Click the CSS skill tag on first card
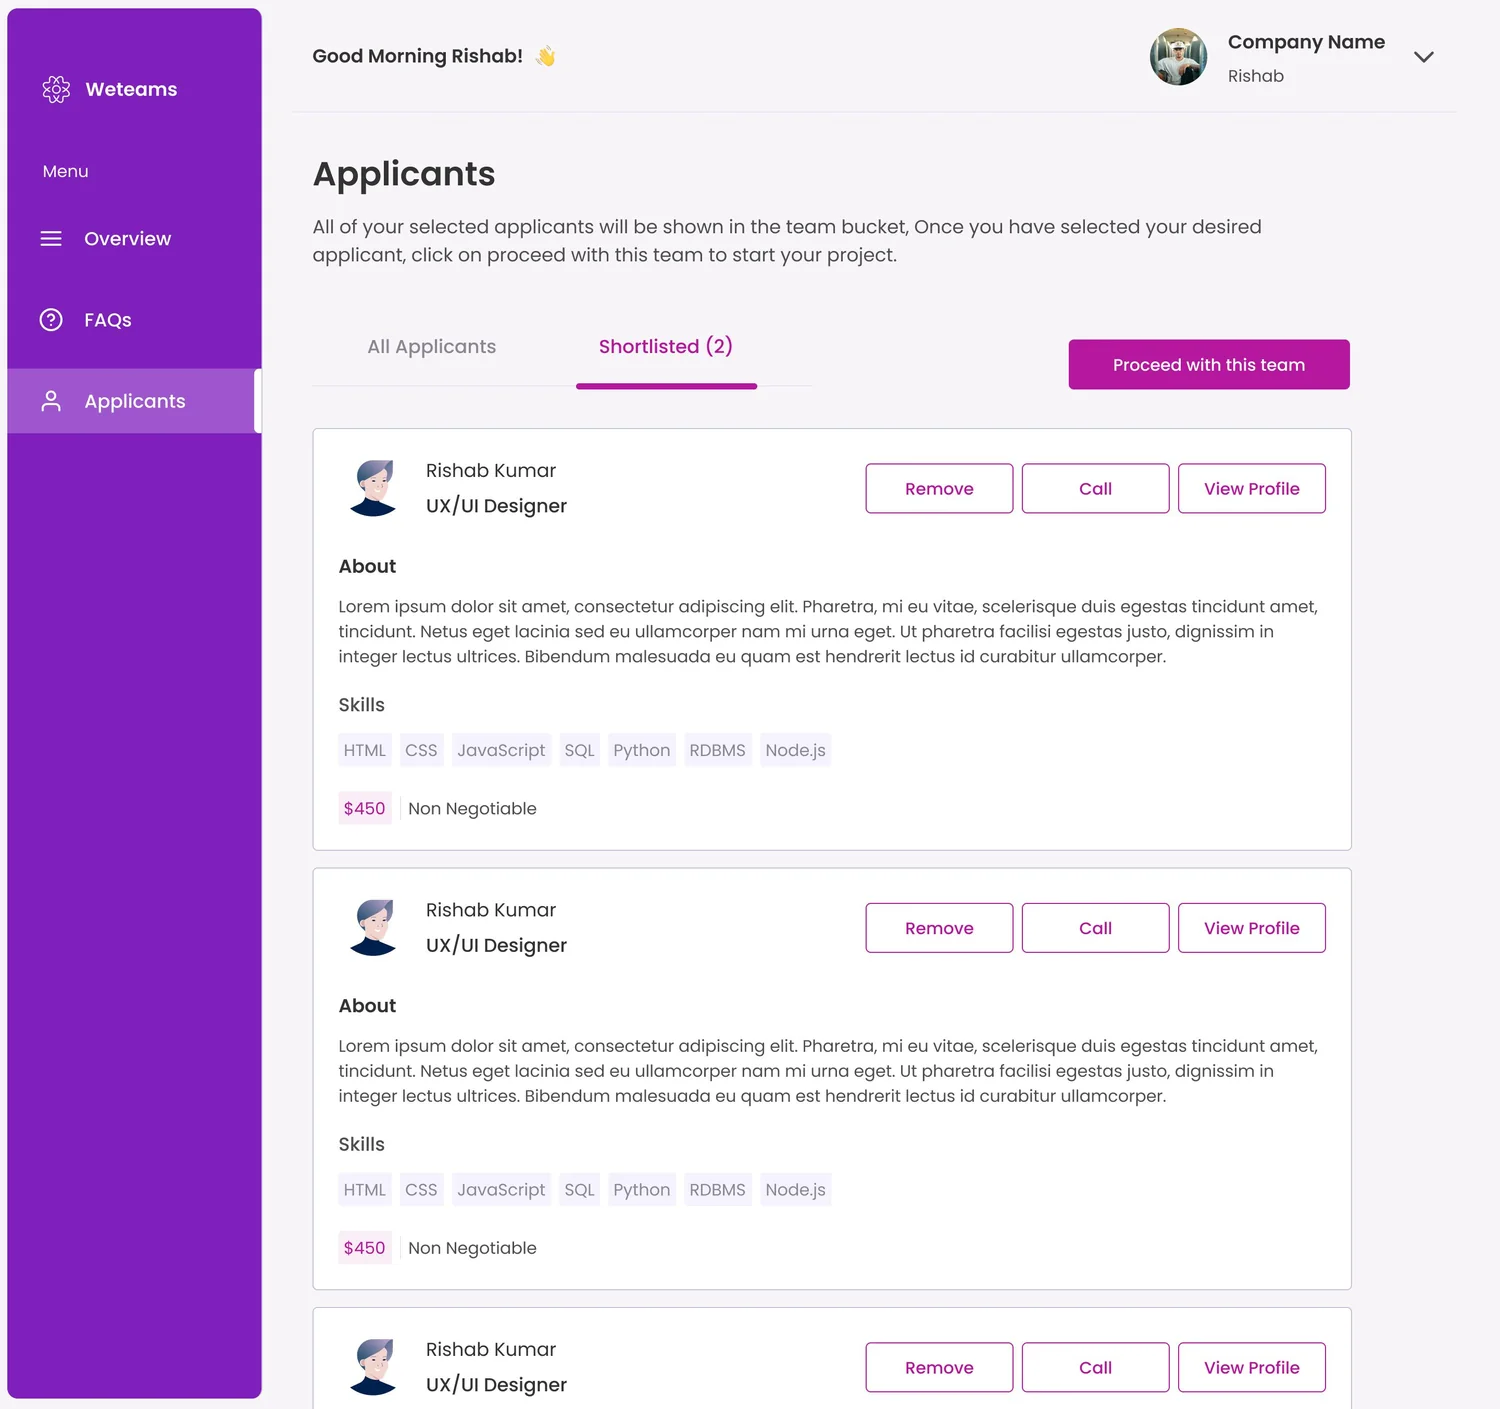Screen dimensions: 1500x1409 point(421,750)
